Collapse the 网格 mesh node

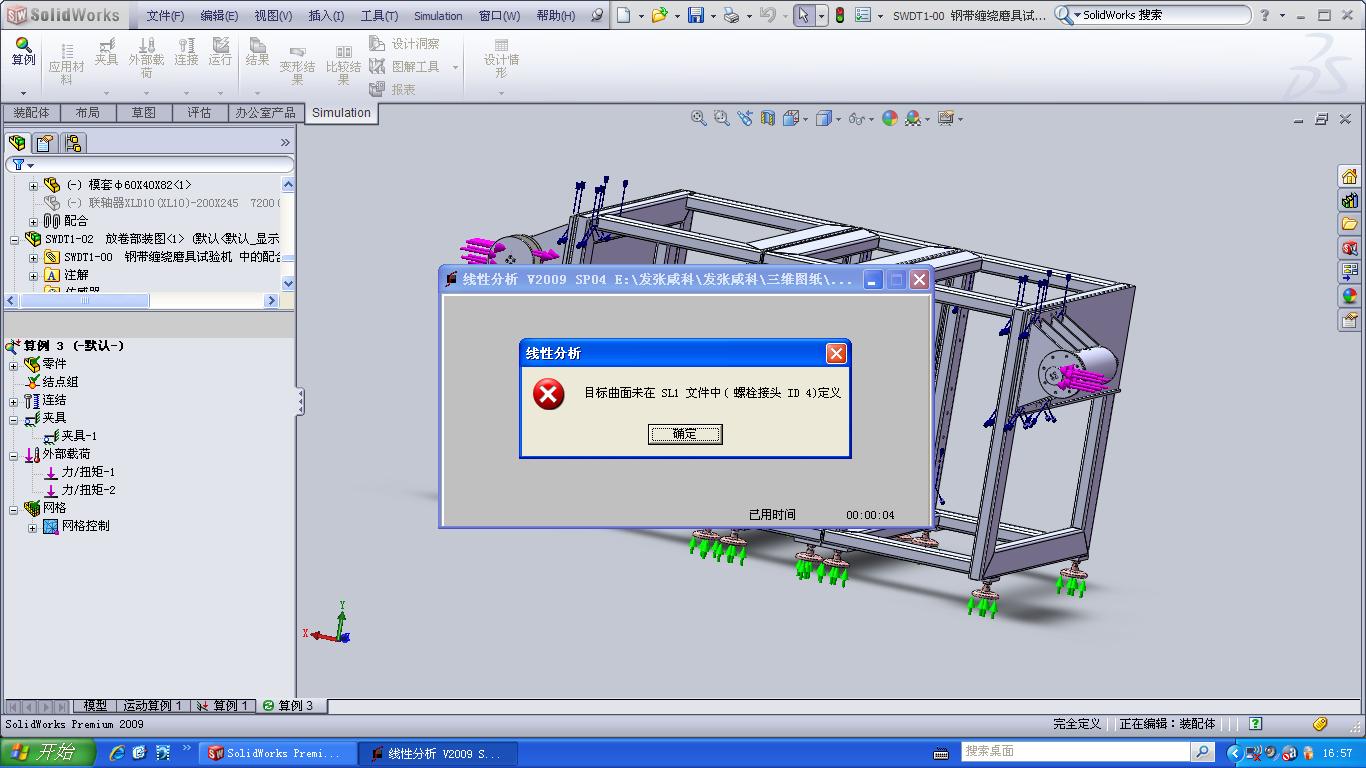click(x=14, y=509)
